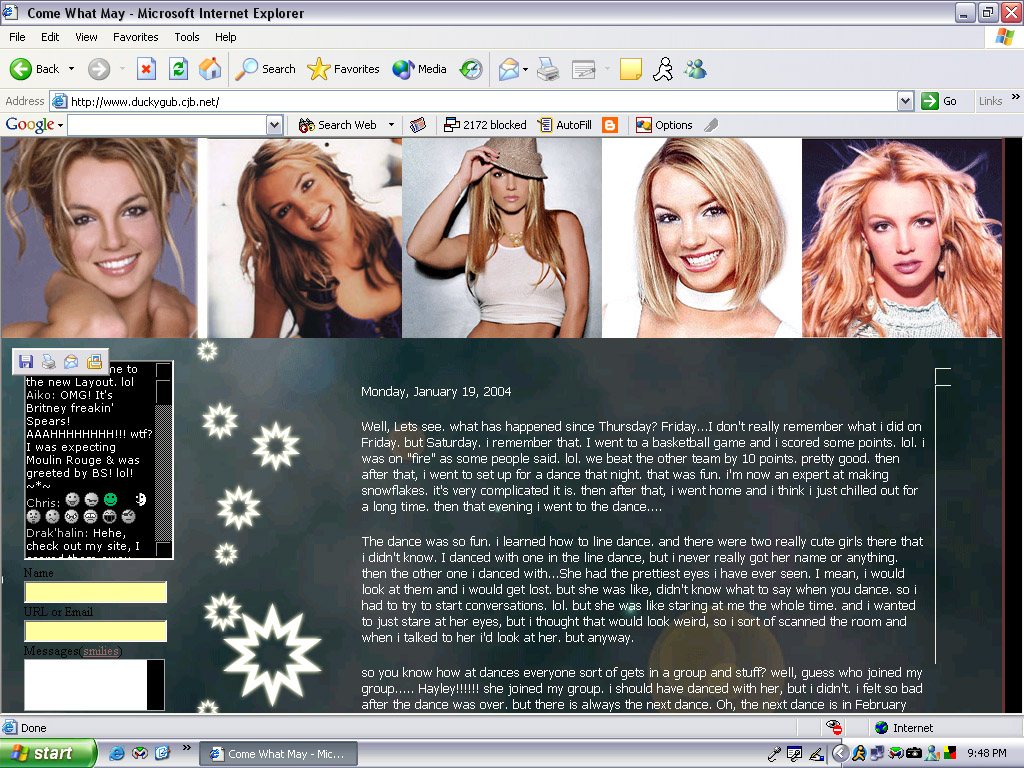Open the Tools menu
The width and height of the screenshot is (1024, 768).
[x=187, y=37]
